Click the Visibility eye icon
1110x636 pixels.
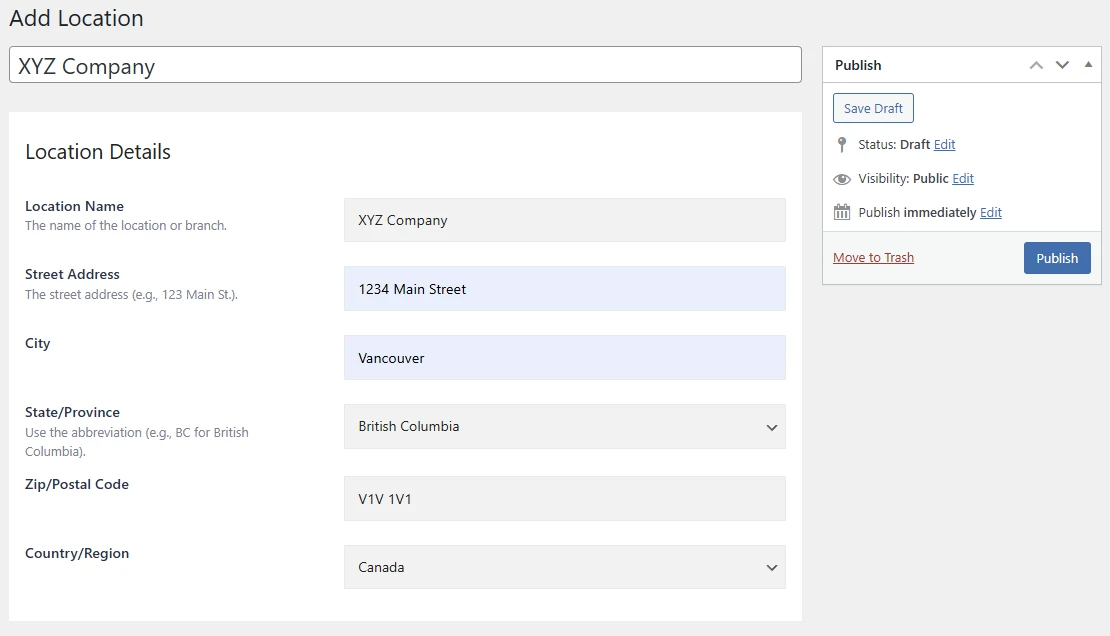pyautogui.click(x=841, y=178)
